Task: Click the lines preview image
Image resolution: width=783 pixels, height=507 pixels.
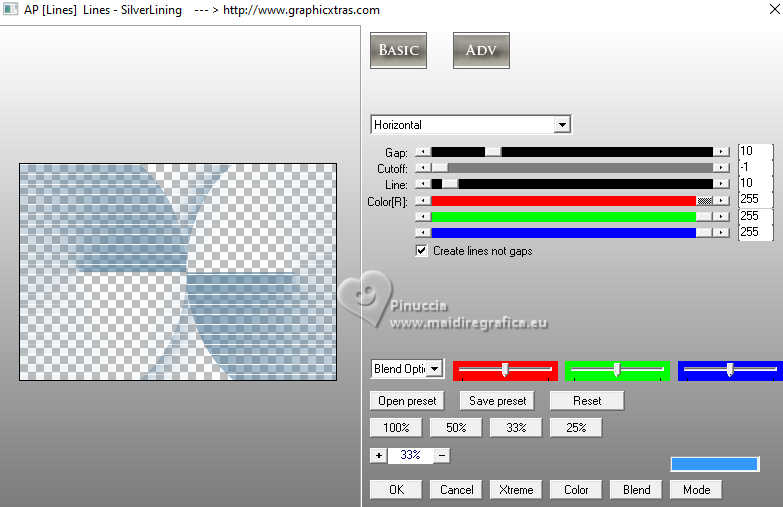Action: click(178, 272)
